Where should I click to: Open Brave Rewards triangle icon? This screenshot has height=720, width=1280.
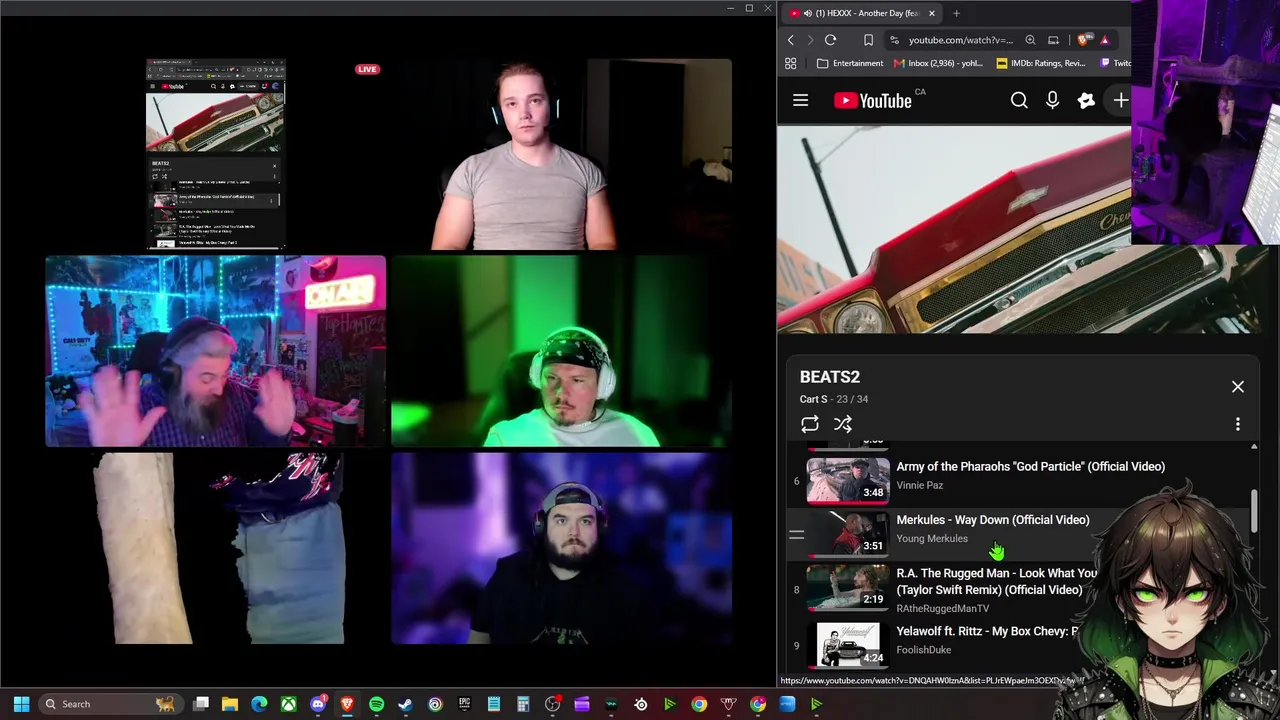1104,40
